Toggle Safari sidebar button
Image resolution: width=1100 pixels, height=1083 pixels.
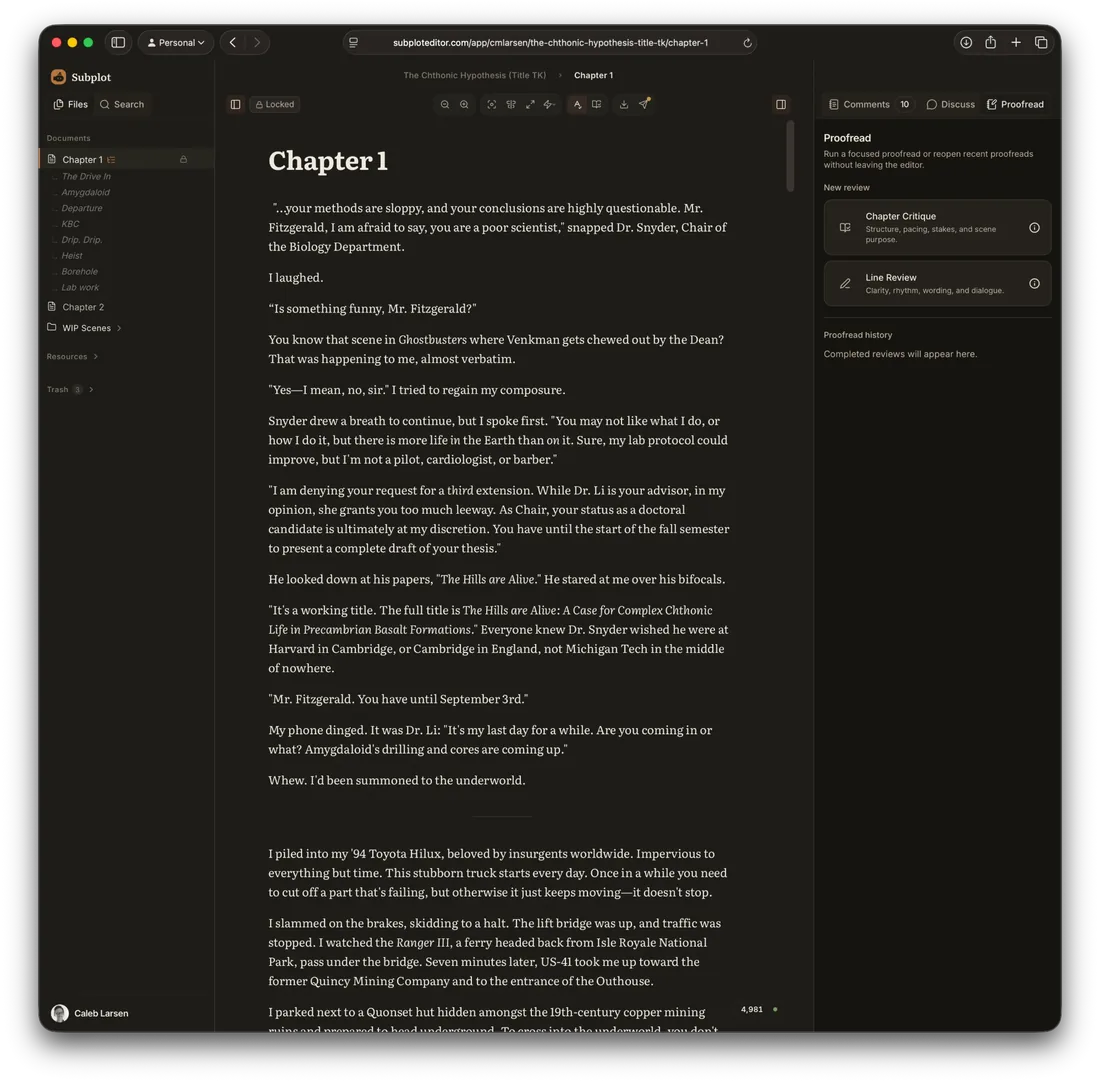click(118, 43)
